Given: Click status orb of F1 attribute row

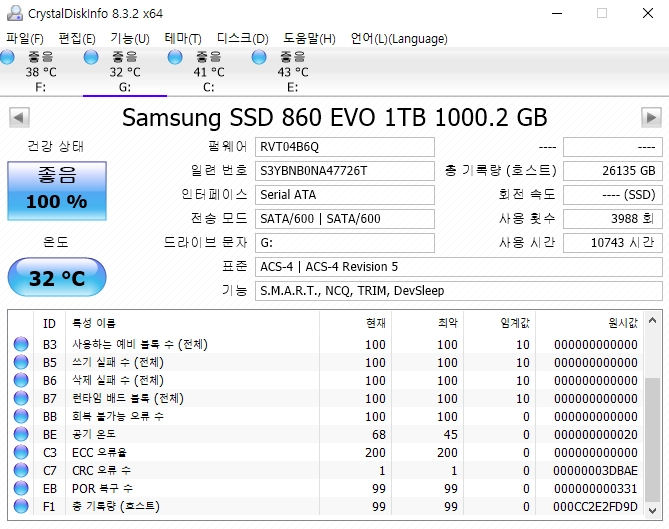Looking at the screenshot, I should pyautogui.click(x=21, y=506).
